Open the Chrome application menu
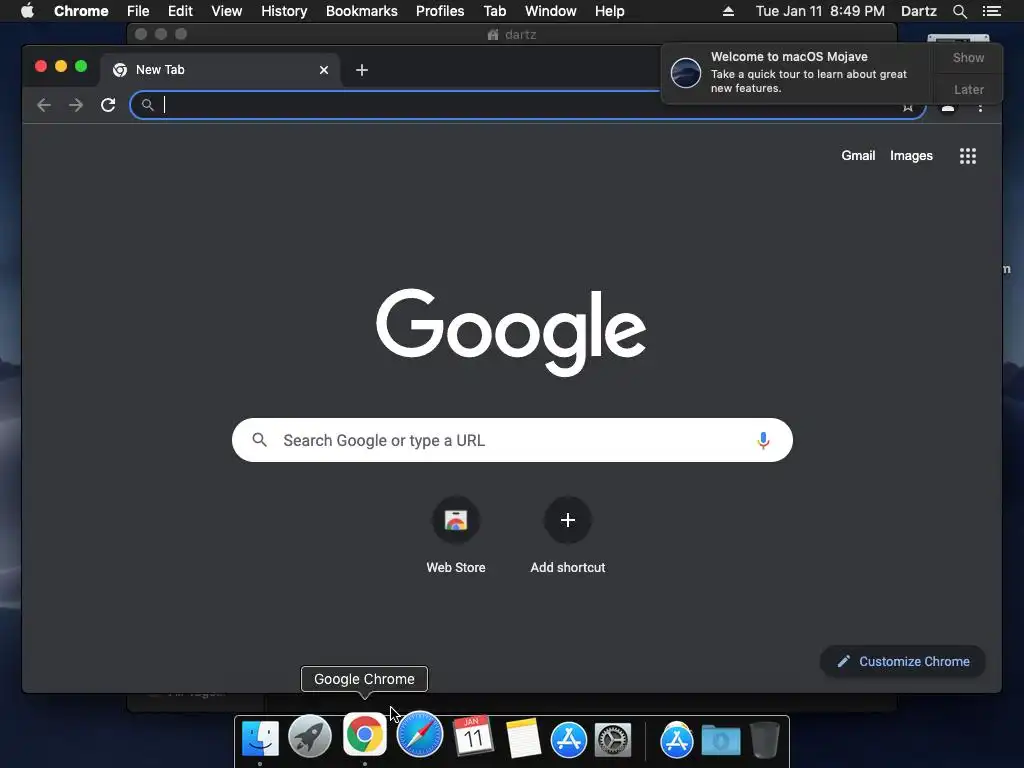 (81, 11)
